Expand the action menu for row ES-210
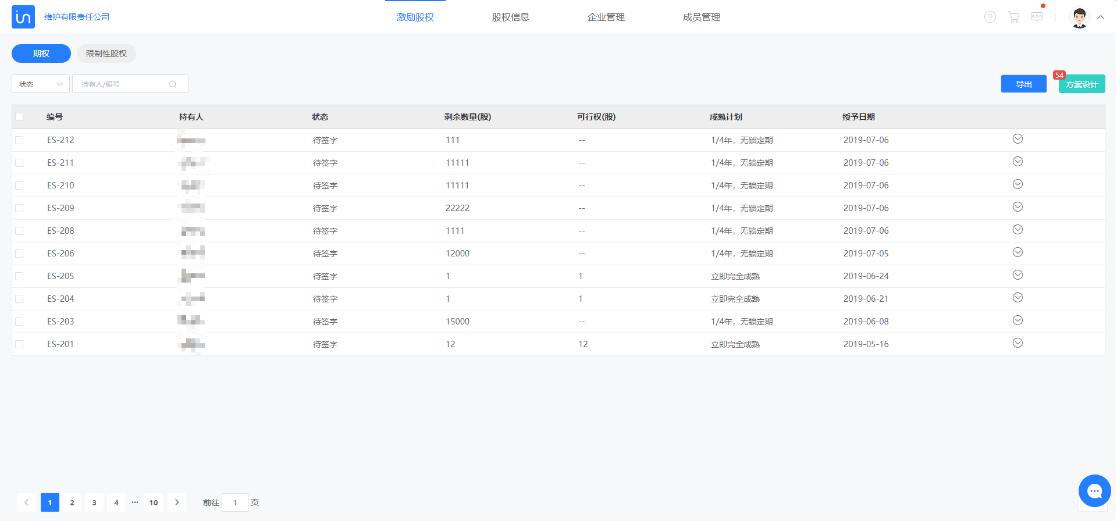This screenshot has height=521, width=1117. (1018, 184)
